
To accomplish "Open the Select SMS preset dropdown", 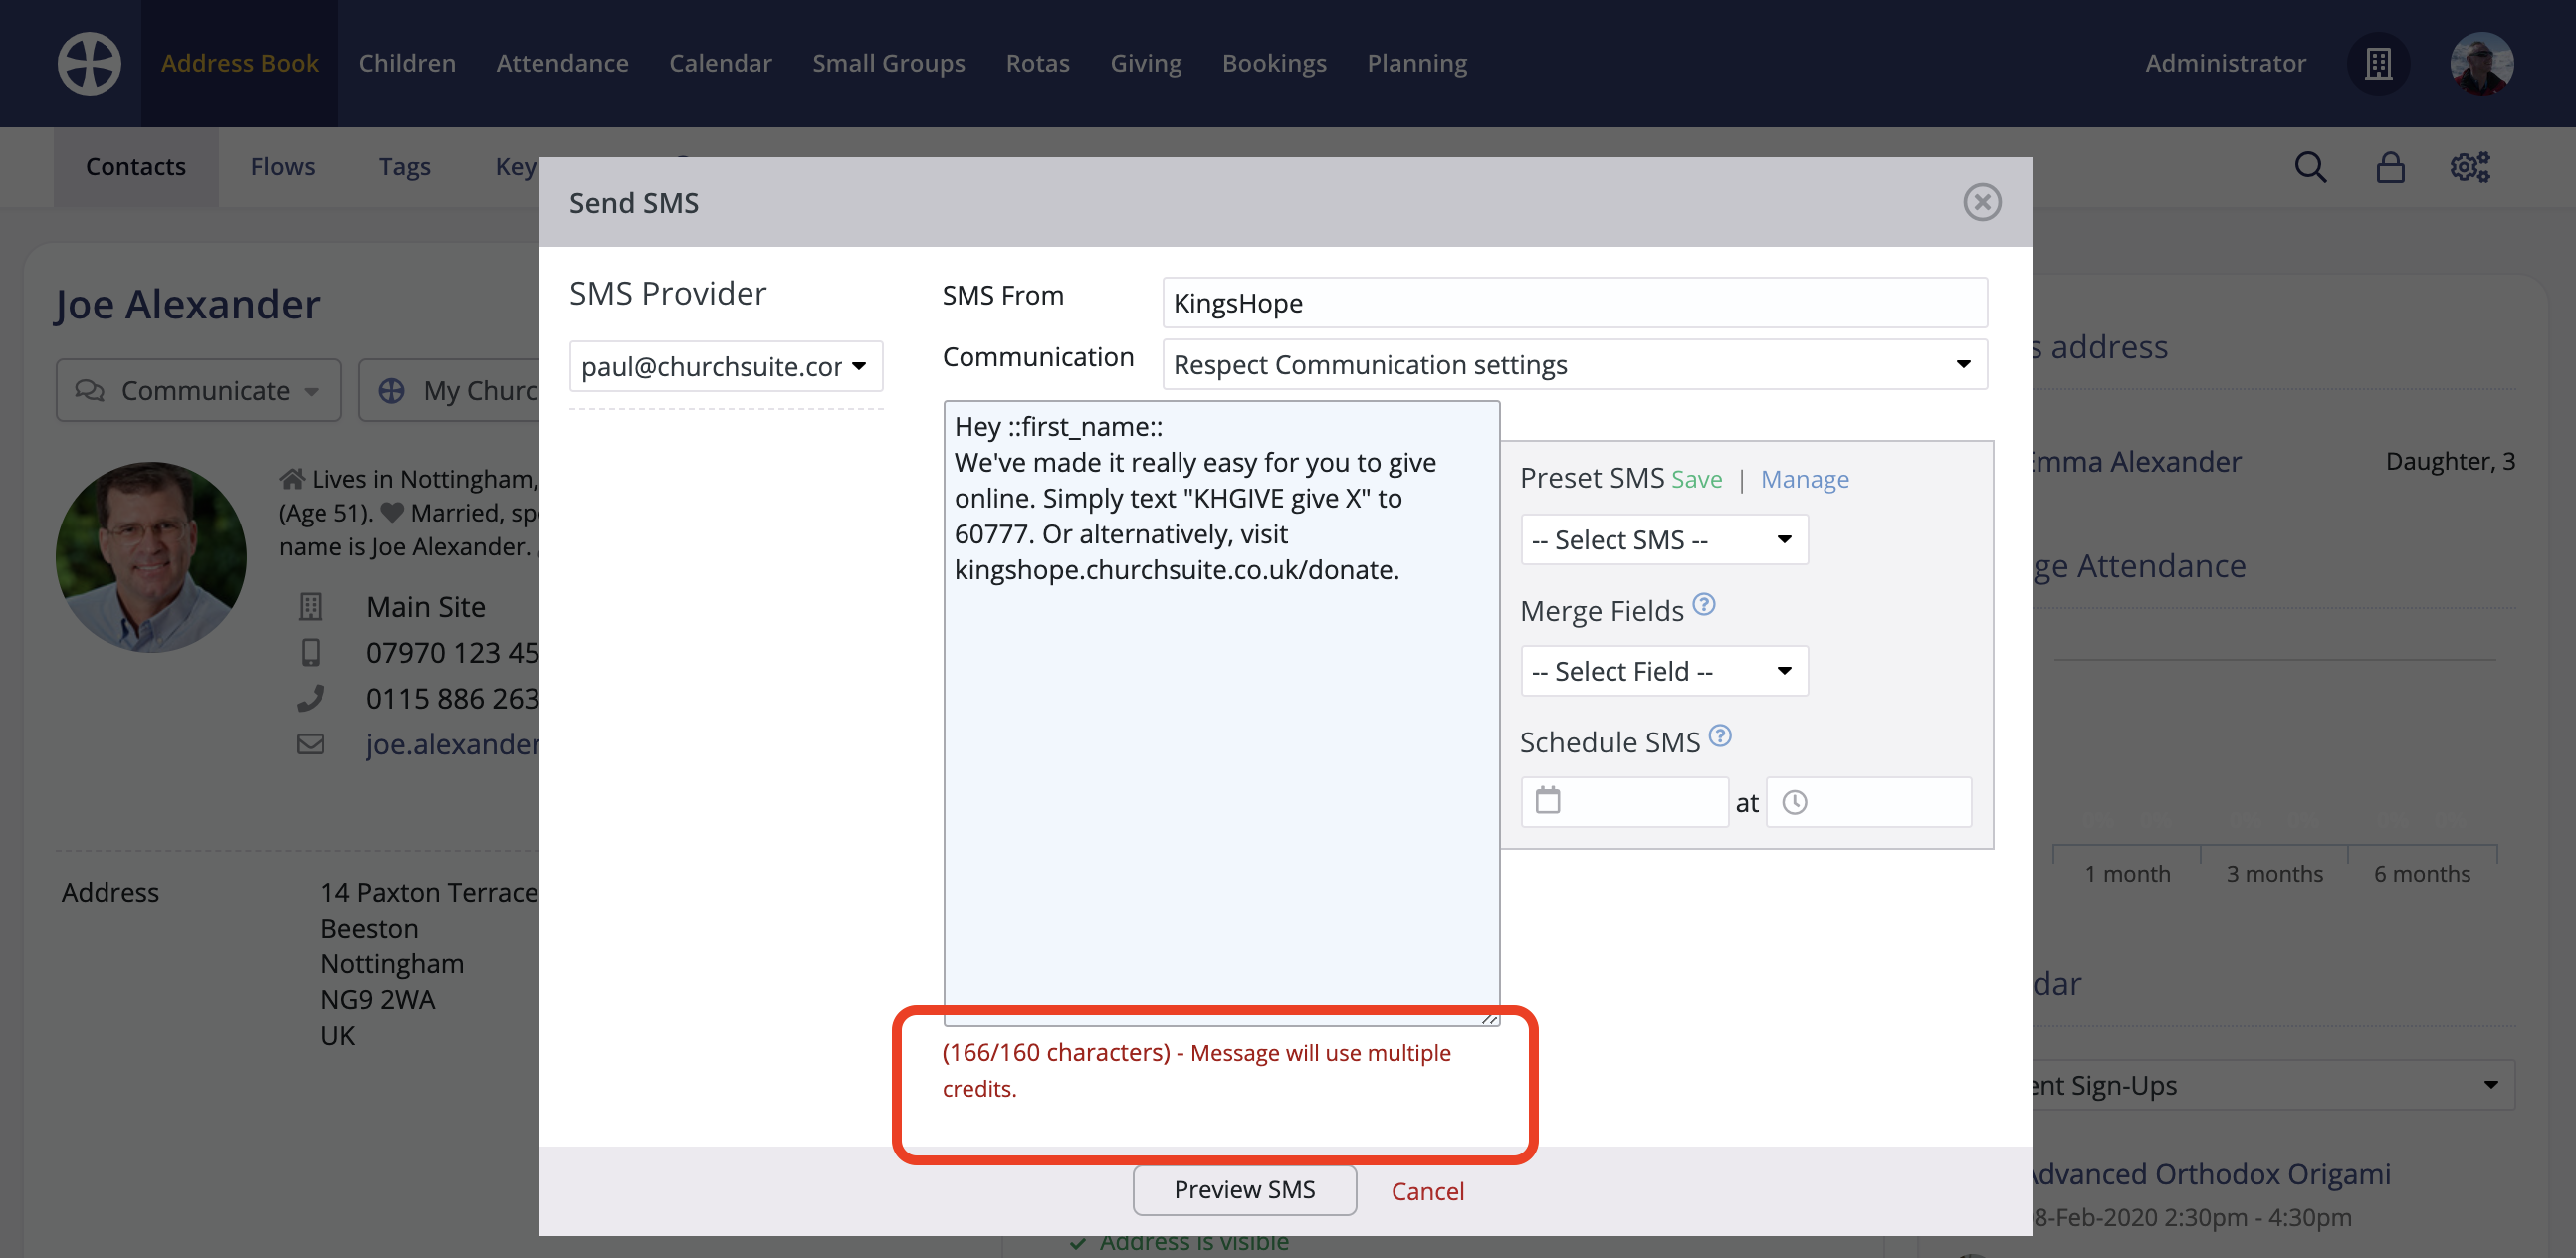I will pyautogui.click(x=1663, y=539).
